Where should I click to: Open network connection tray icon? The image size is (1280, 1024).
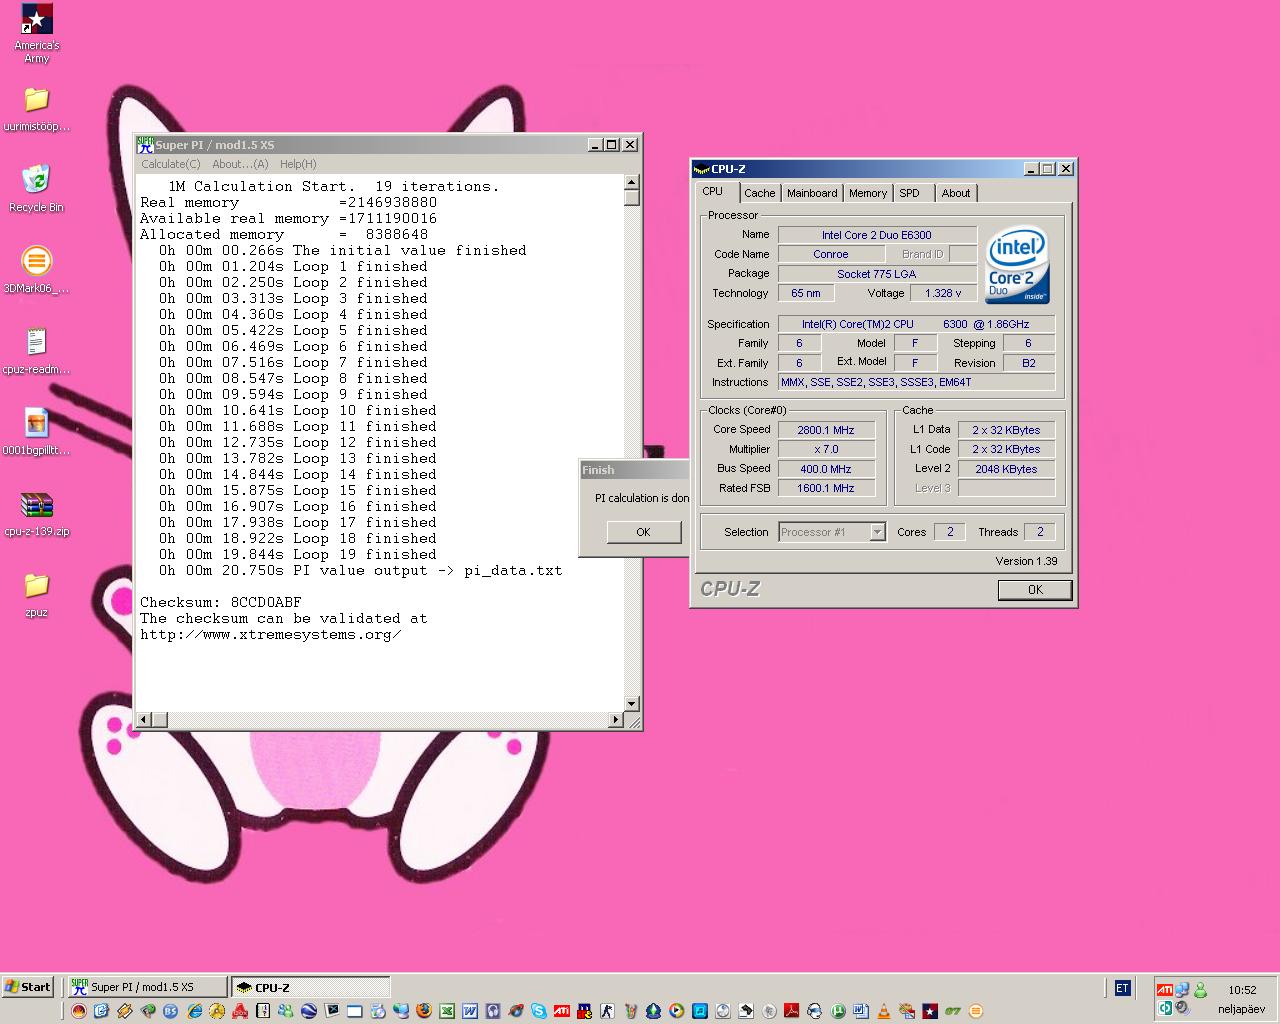1182,990
